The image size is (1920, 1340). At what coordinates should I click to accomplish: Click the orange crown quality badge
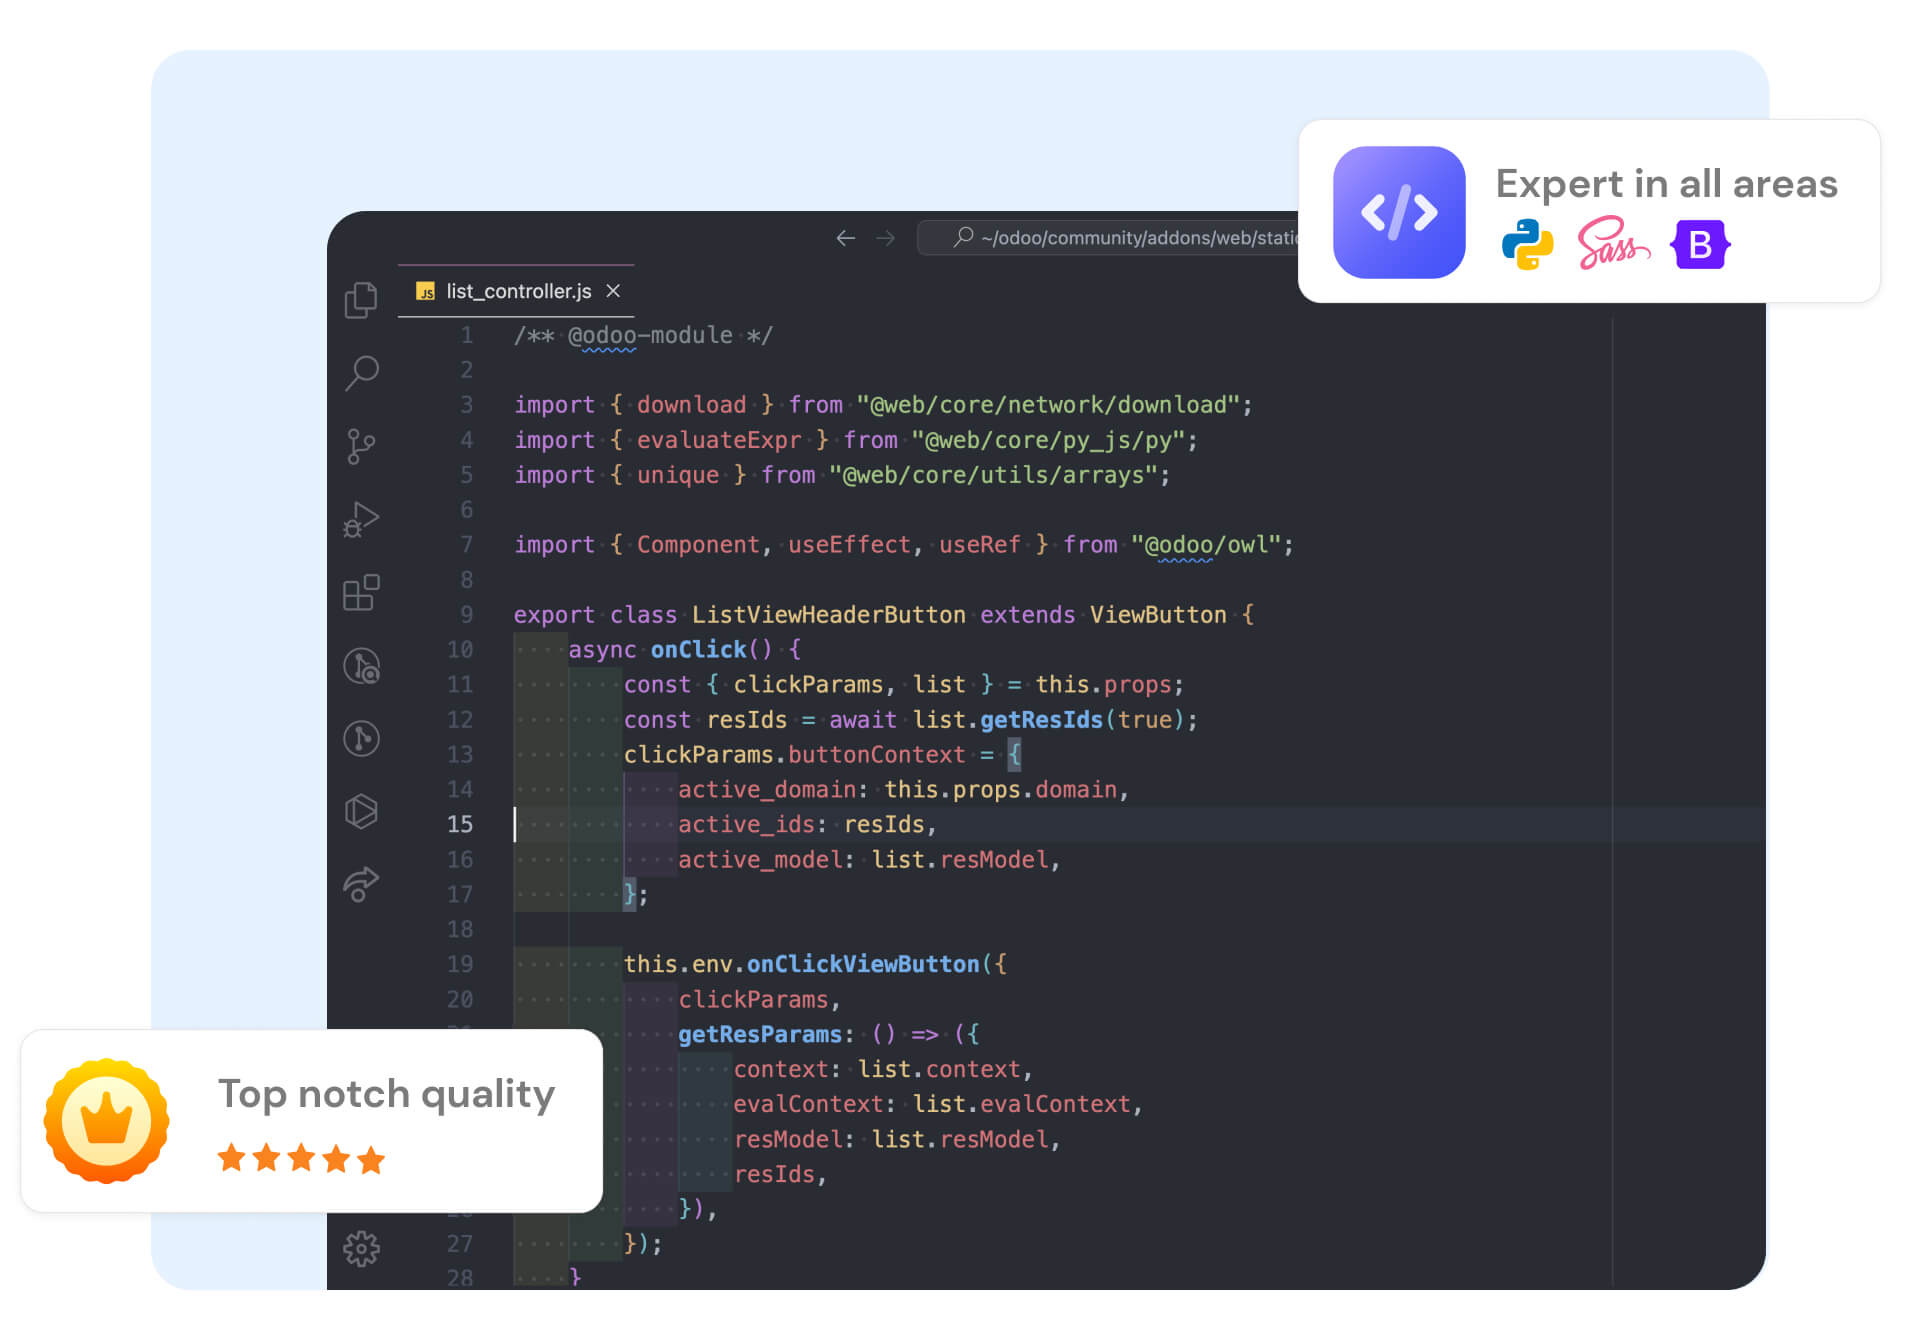click(107, 1120)
